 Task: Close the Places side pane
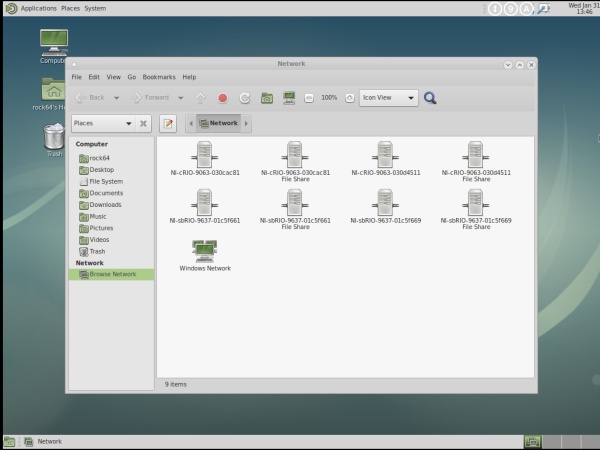[143, 124]
